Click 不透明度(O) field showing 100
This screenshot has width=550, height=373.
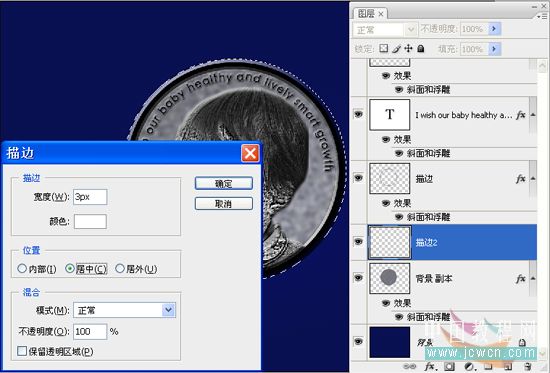(90, 332)
